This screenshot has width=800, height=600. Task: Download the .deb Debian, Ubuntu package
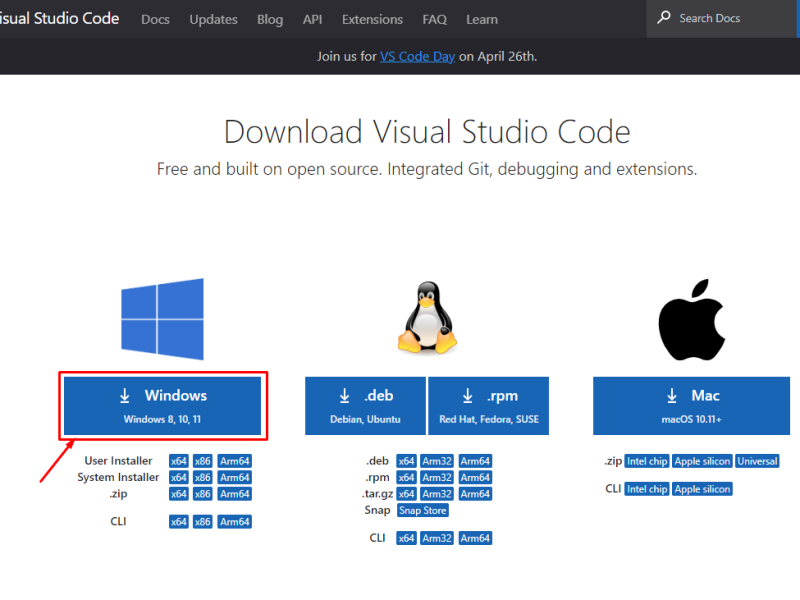point(365,406)
